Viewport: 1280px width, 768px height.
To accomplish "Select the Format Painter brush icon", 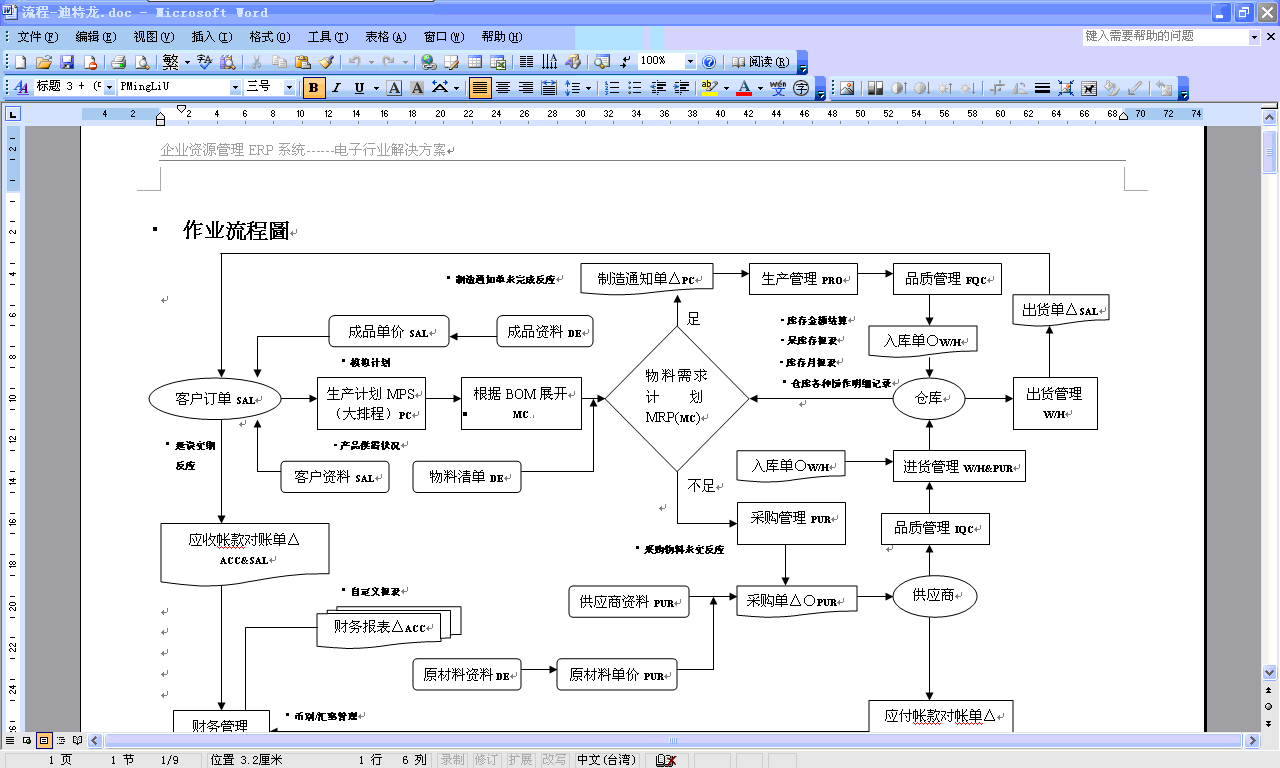I will [325, 62].
